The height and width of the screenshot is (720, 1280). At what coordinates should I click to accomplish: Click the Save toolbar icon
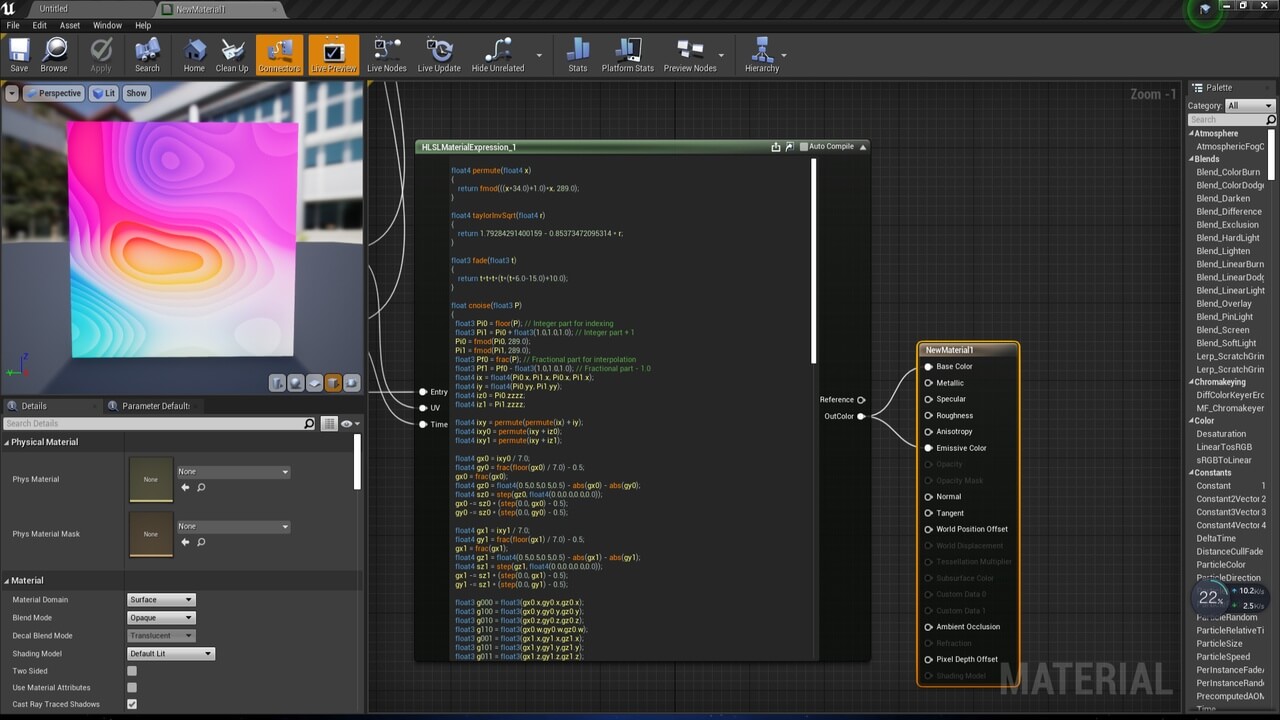pyautogui.click(x=19, y=54)
